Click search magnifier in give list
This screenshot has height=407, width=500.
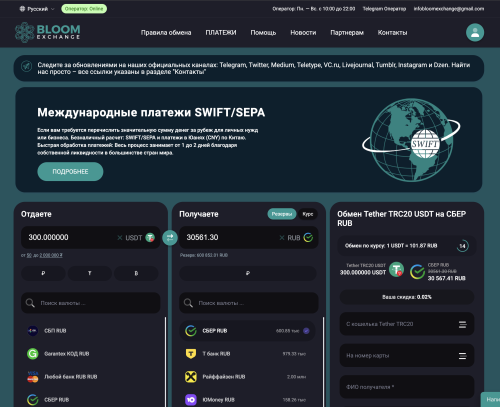(30, 303)
